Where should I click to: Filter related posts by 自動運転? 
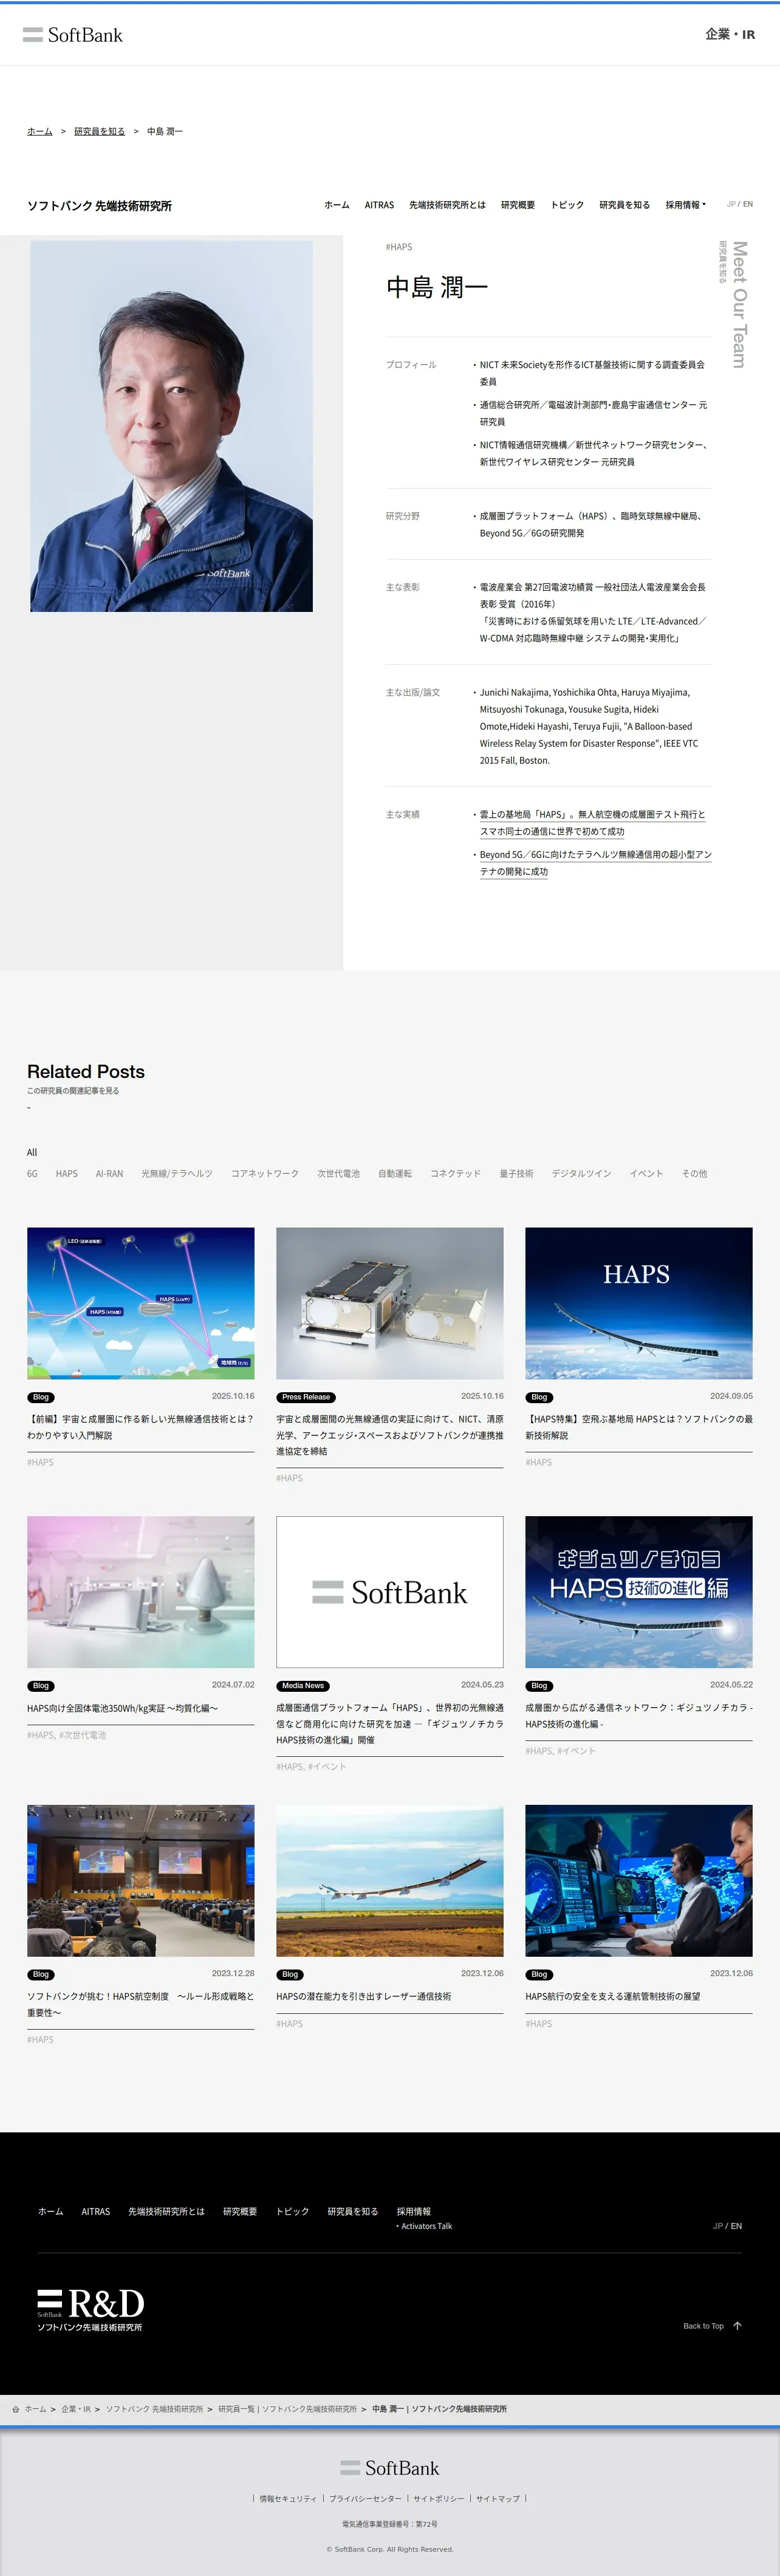pyautogui.click(x=395, y=1174)
